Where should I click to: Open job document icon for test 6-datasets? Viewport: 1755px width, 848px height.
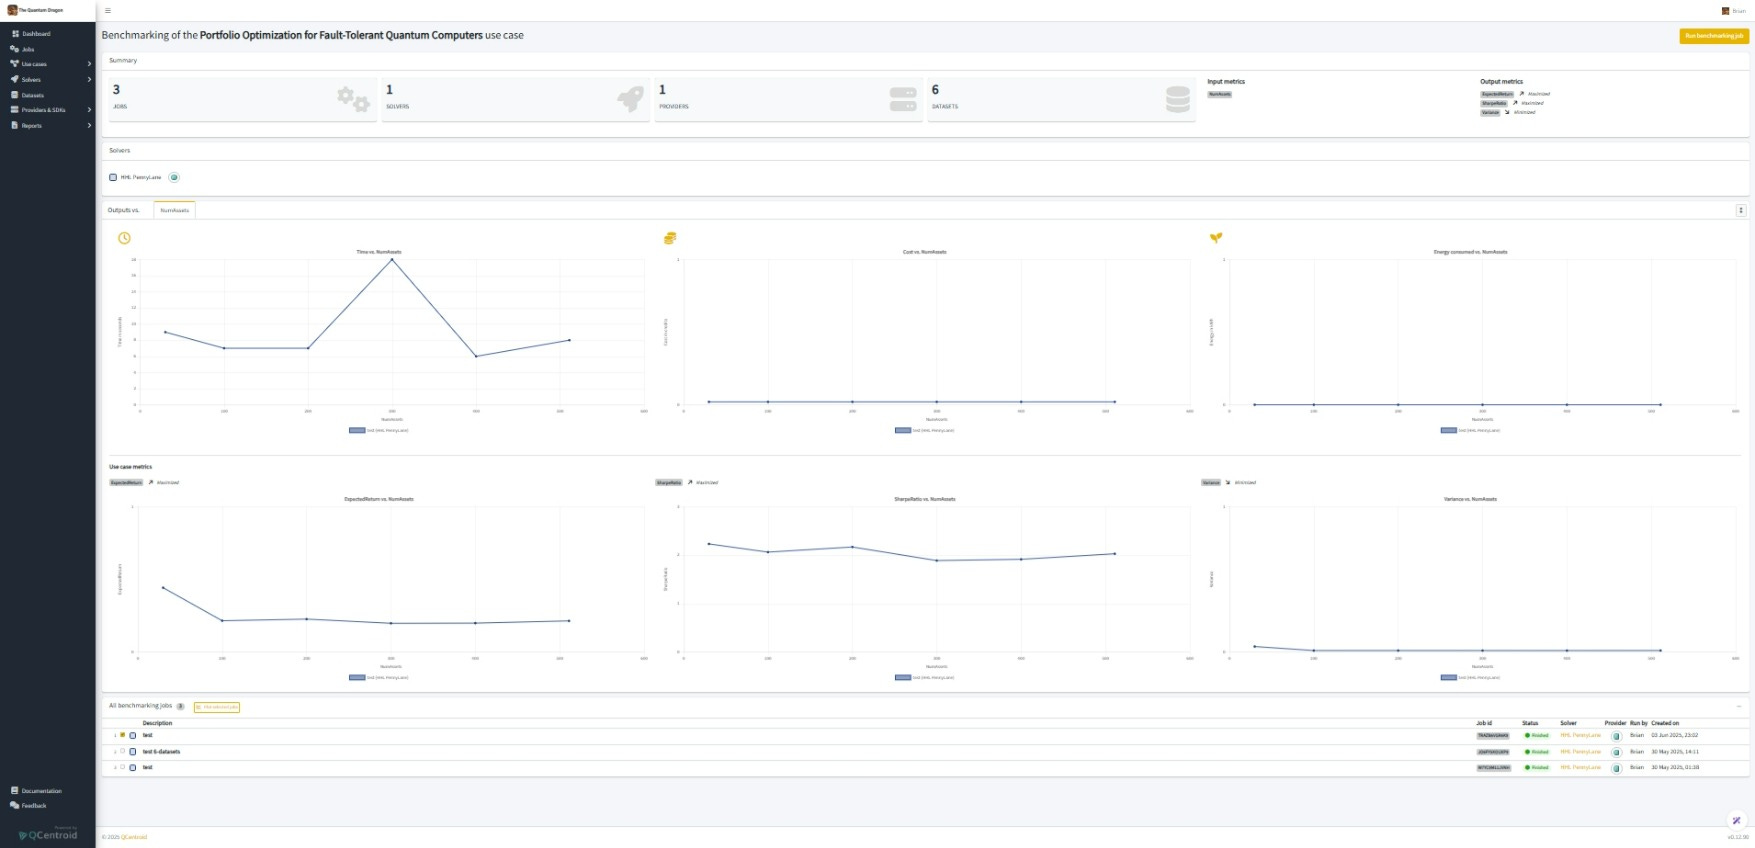coord(133,751)
